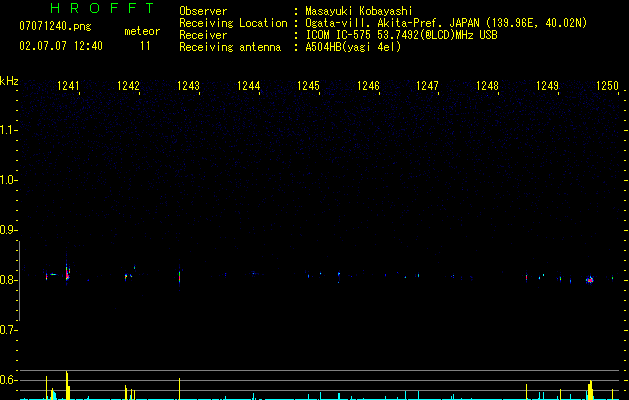This screenshot has height=400, width=629.
Task: Click the kHz axis unit label
Action: click(x=9, y=81)
